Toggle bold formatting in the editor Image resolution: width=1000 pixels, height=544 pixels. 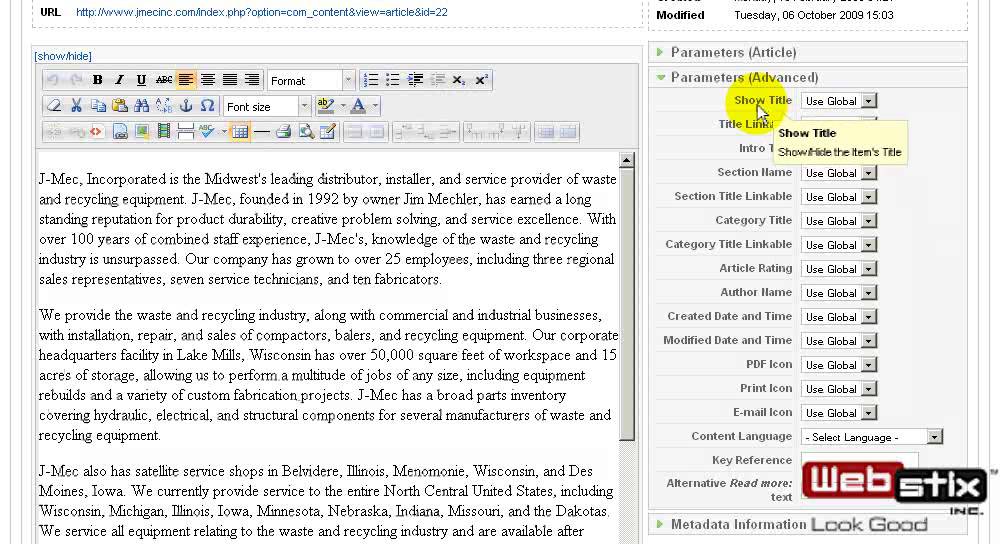click(x=98, y=80)
